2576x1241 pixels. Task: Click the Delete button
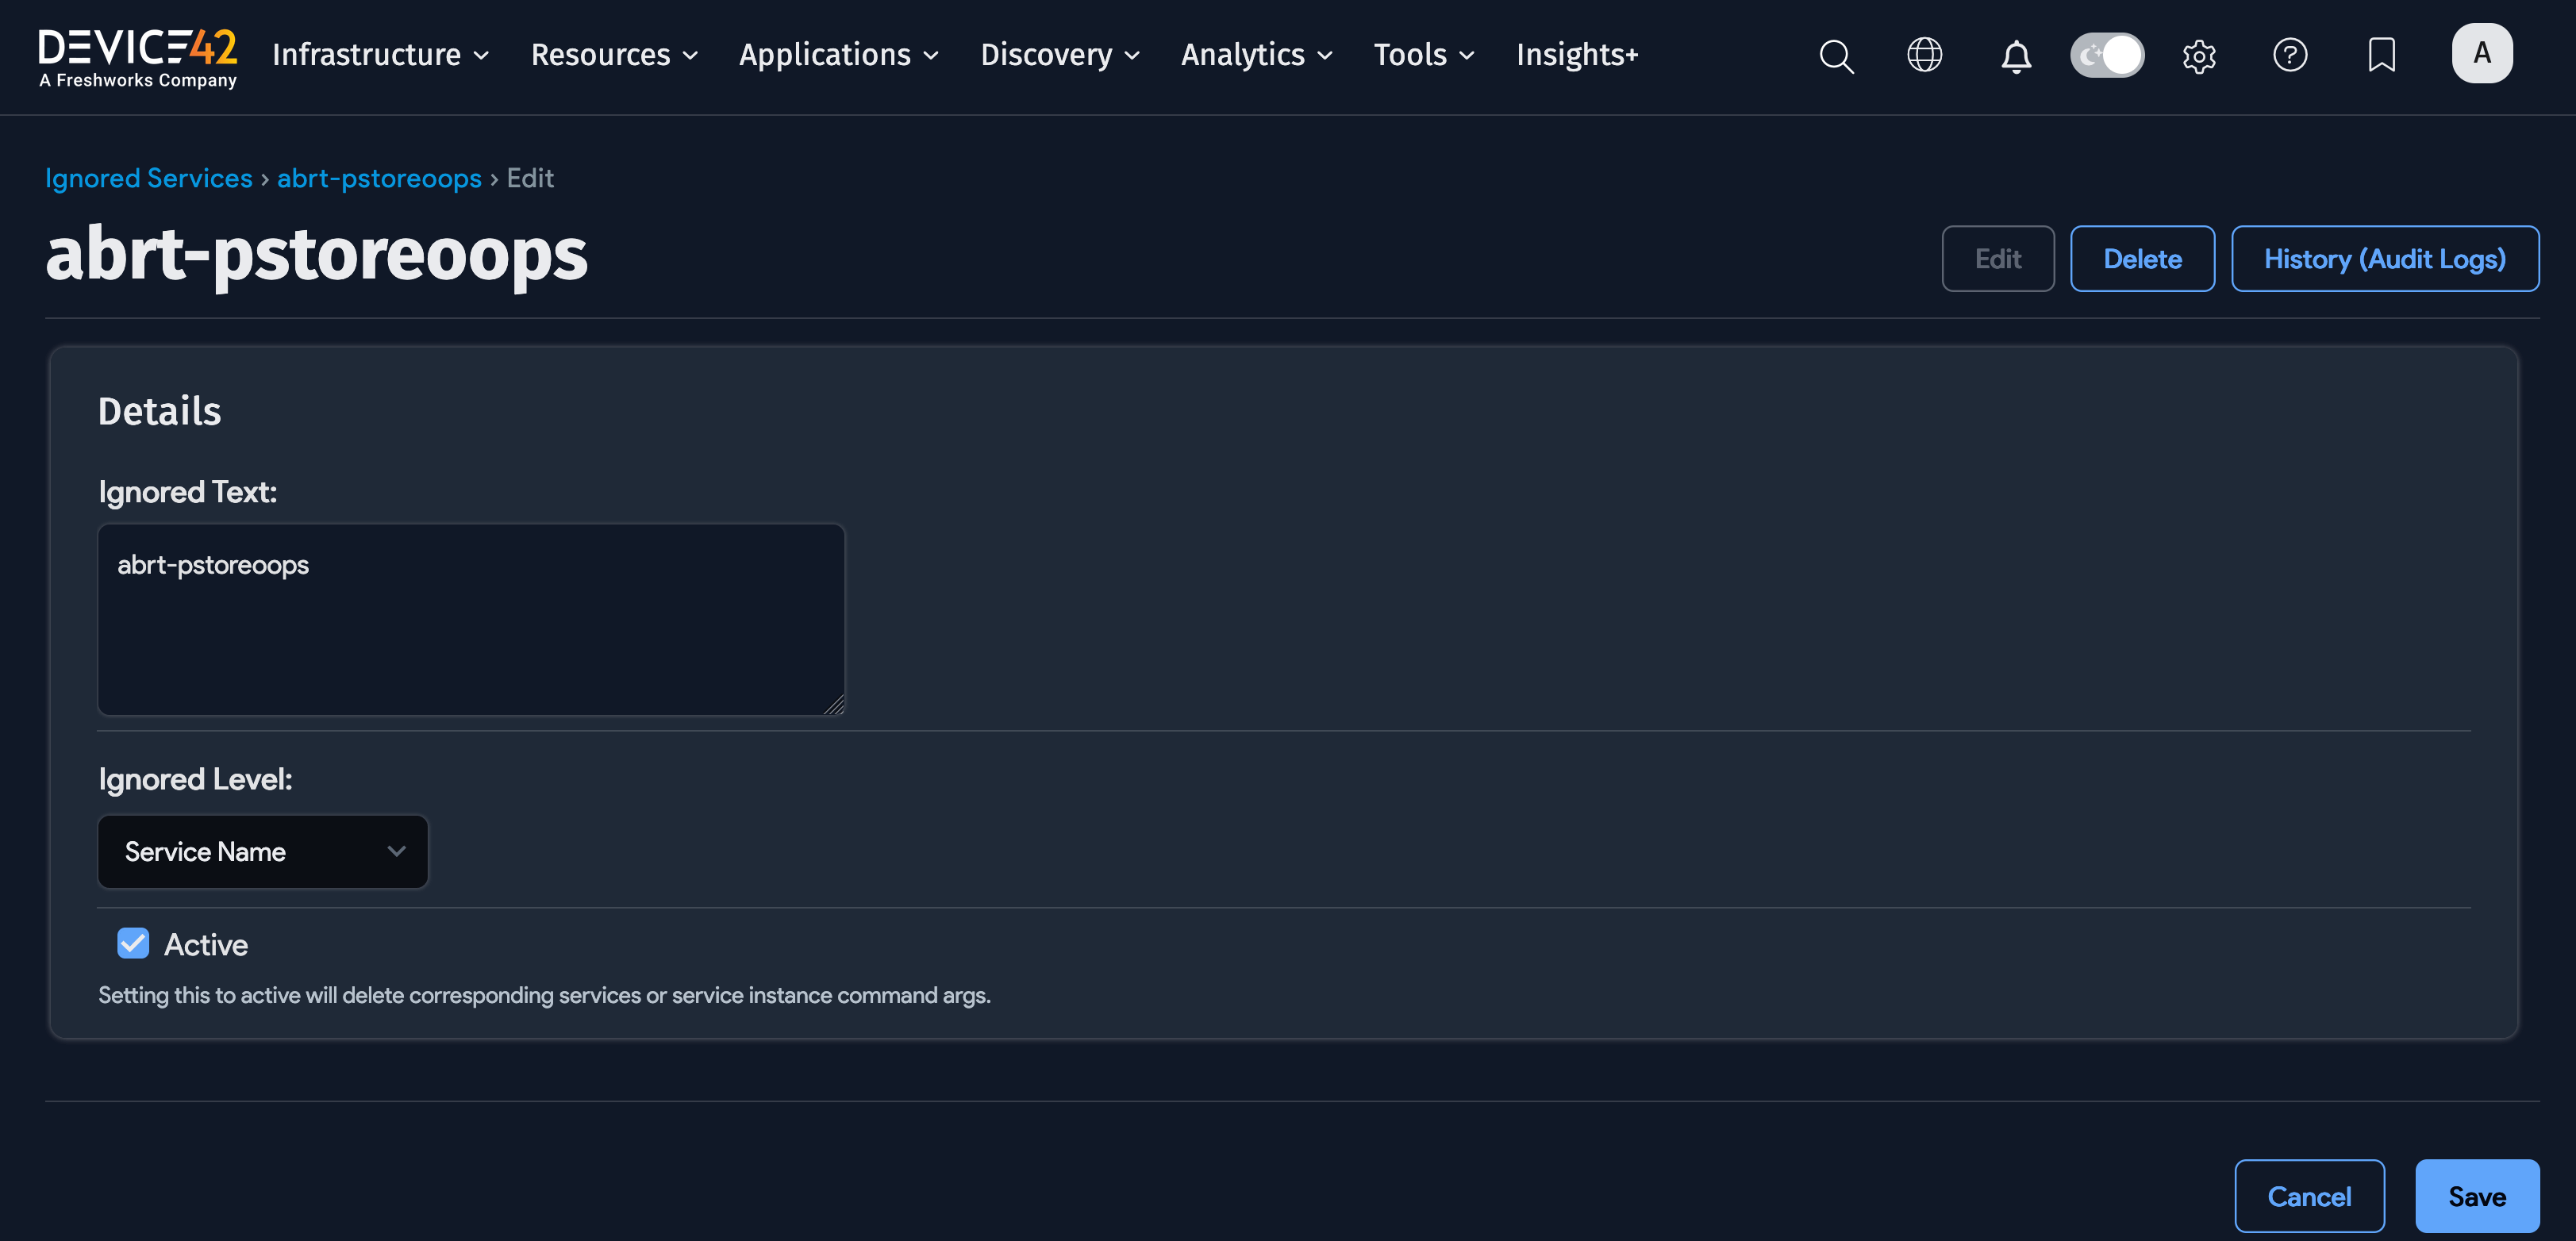tap(2142, 259)
